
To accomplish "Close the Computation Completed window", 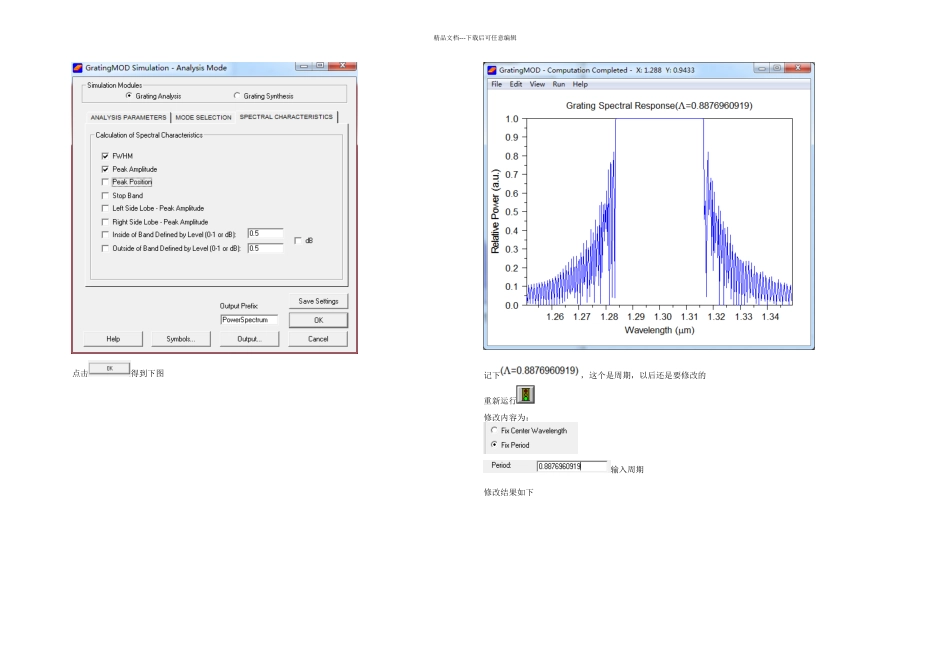I will (x=798, y=68).
